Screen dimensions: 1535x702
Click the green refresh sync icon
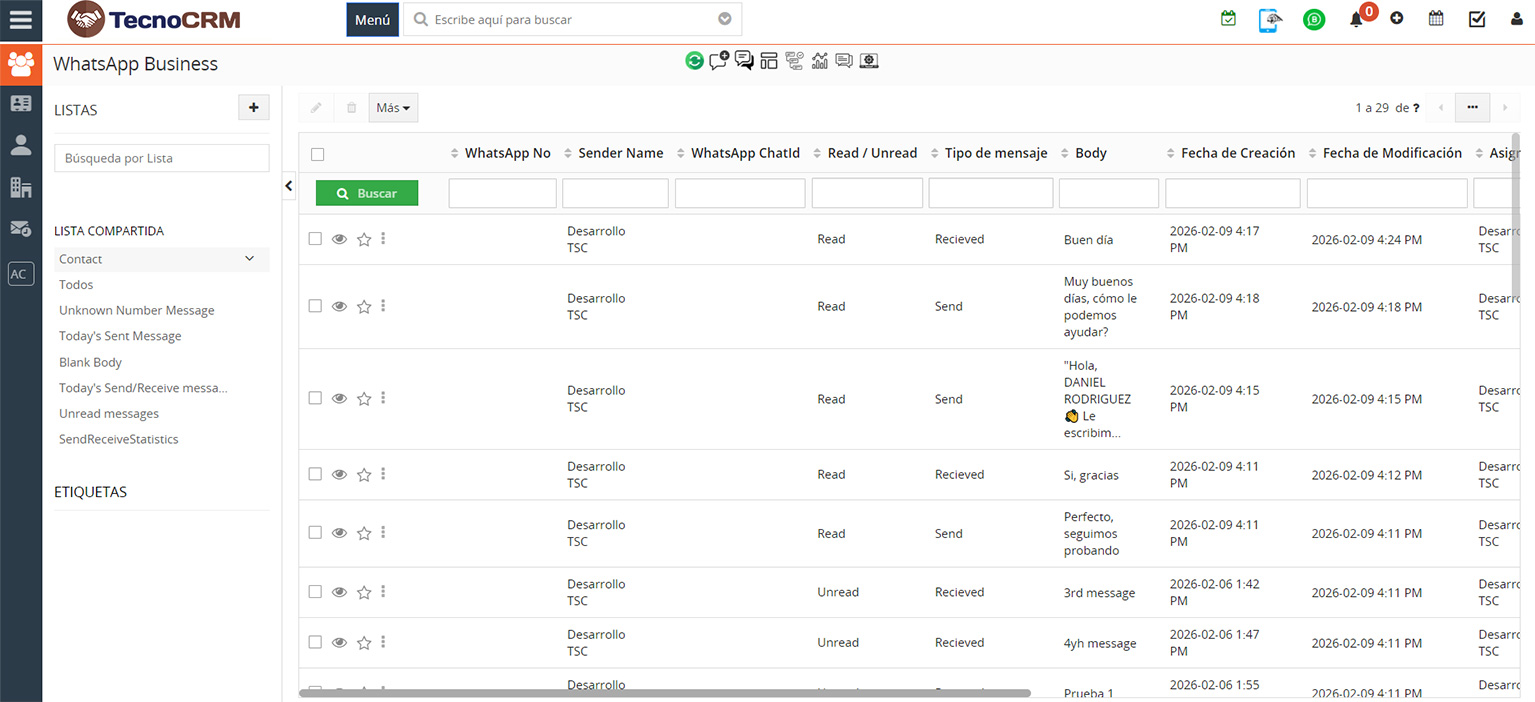[x=694, y=61]
